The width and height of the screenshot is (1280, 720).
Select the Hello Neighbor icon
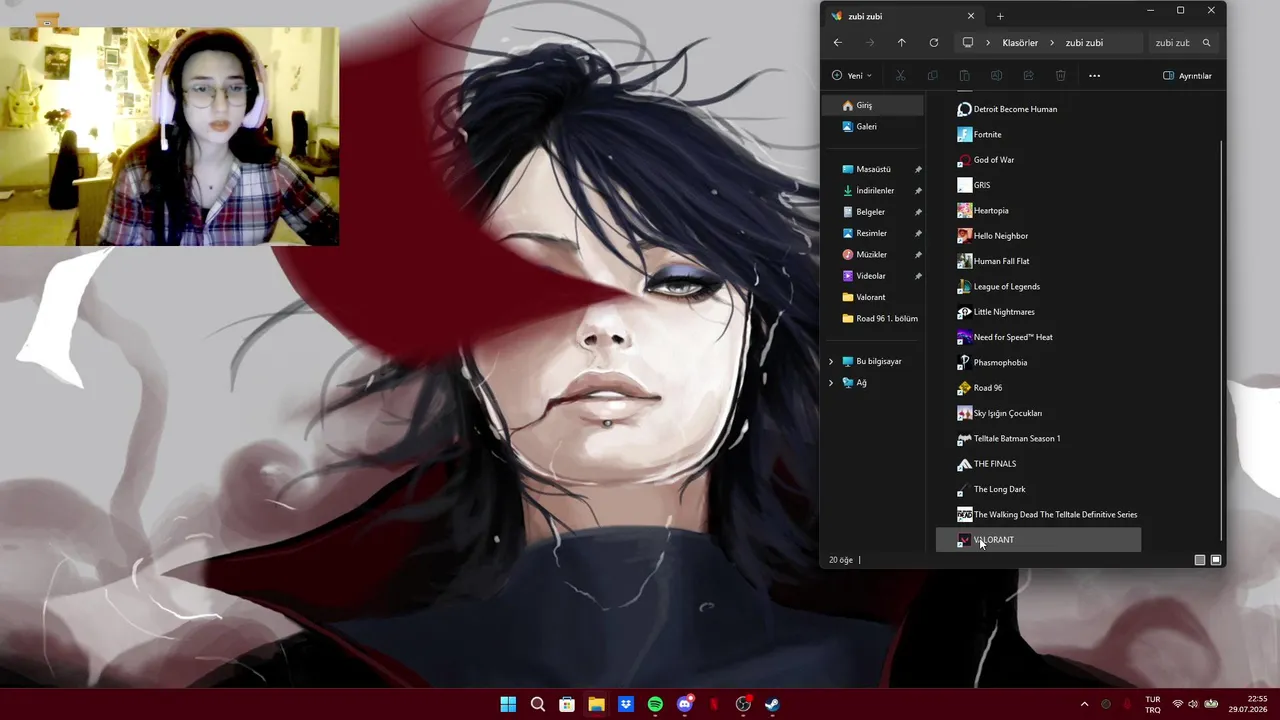tap(964, 236)
